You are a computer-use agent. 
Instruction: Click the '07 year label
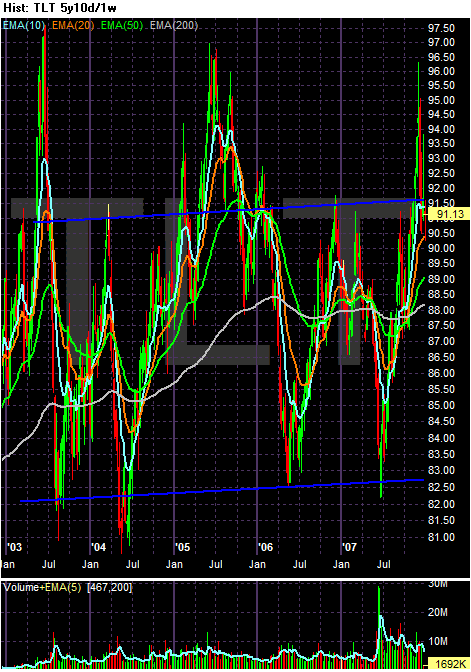point(349,547)
